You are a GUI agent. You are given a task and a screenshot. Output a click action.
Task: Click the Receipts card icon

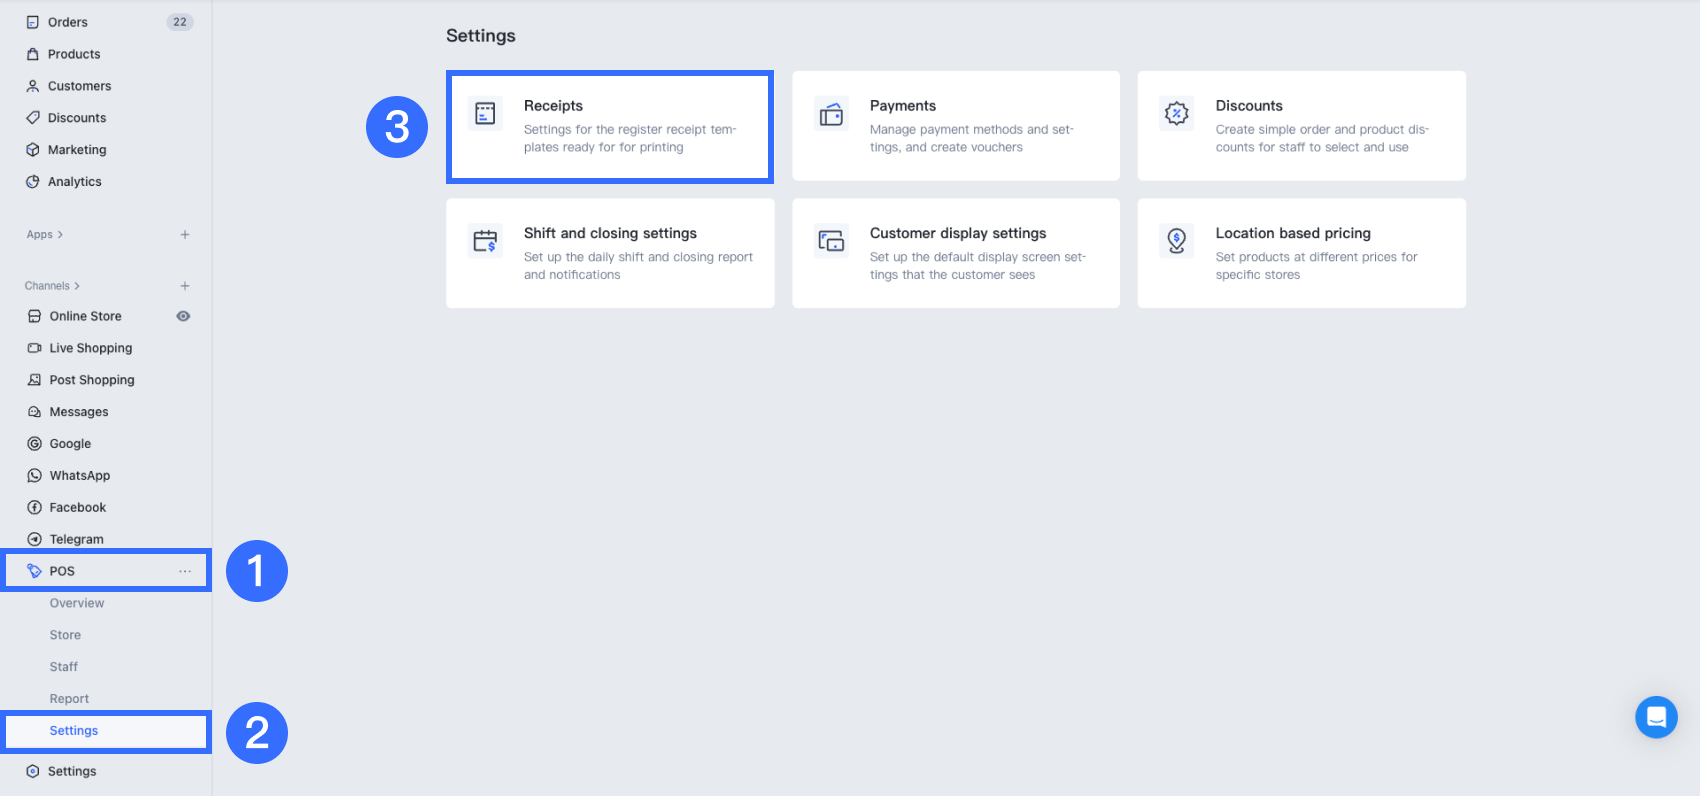point(485,114)
